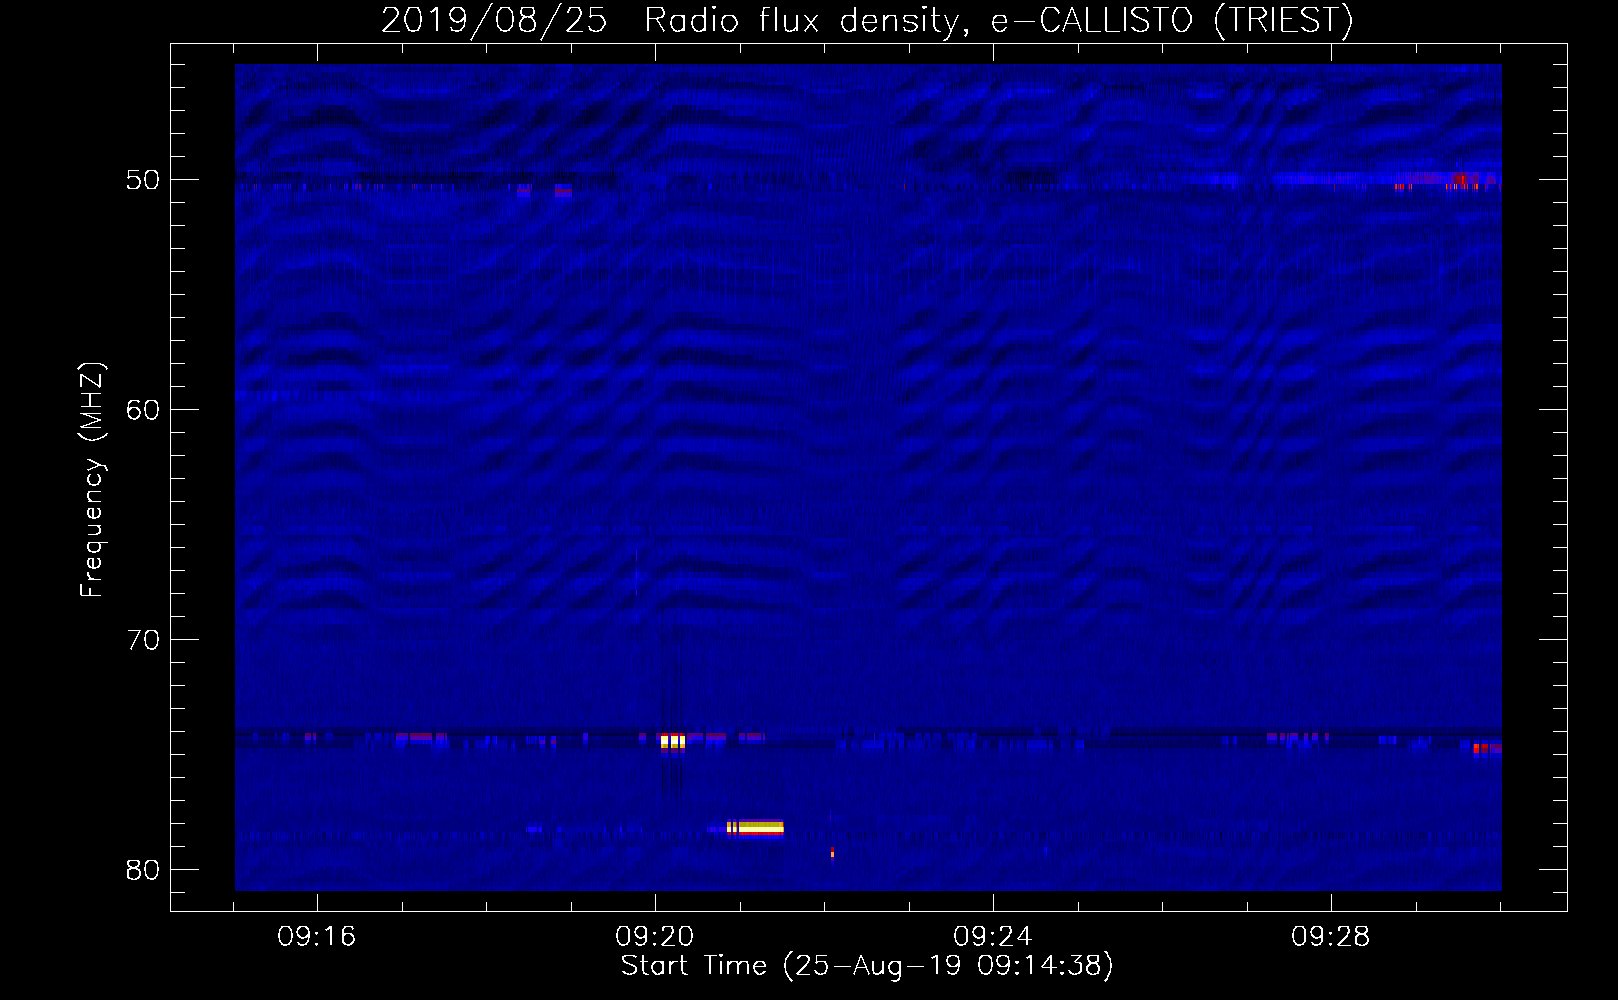The height and width of the screenshot is (1000, 1618).
Task: Click the bright burst at 09:20 near 74 MHz
Action: pos(673,741)
